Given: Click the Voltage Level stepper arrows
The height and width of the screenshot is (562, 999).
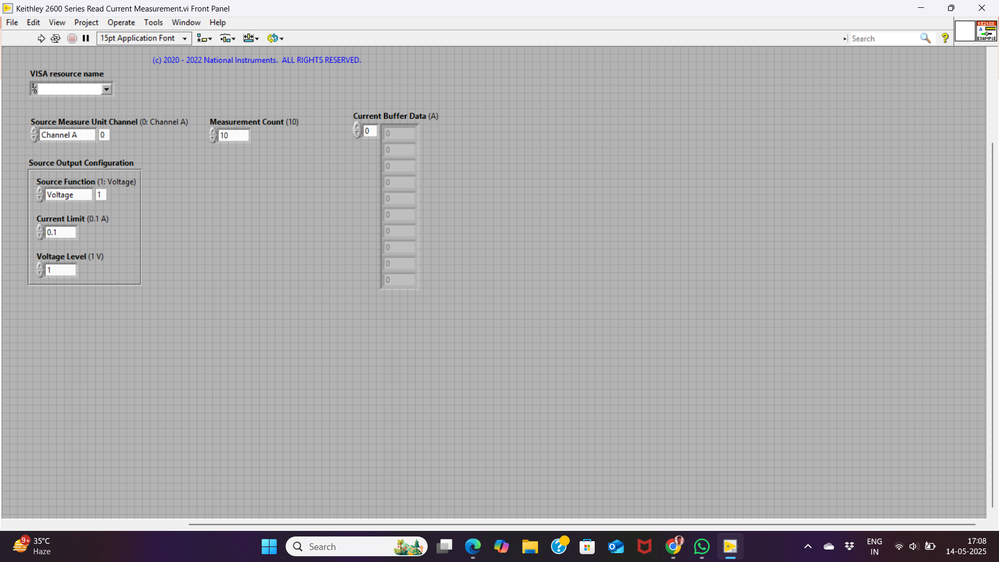Looking at the screenshot, I should click(x=40, y=270).
